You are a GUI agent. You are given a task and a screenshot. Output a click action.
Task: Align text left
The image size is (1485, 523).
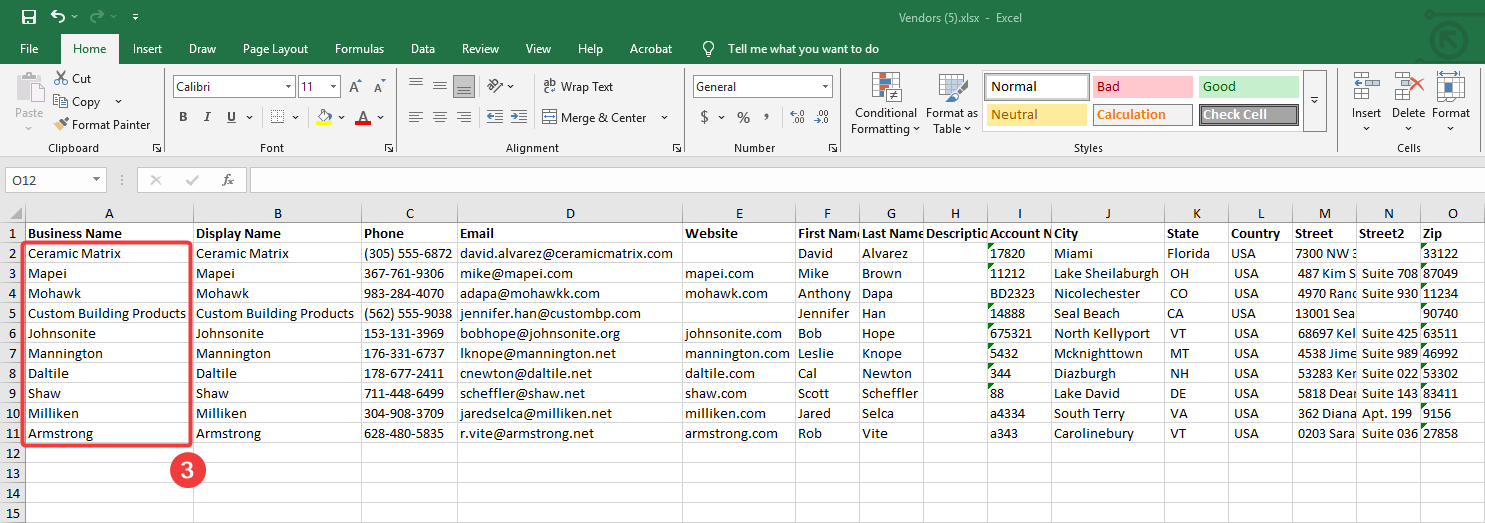(416, 117)
